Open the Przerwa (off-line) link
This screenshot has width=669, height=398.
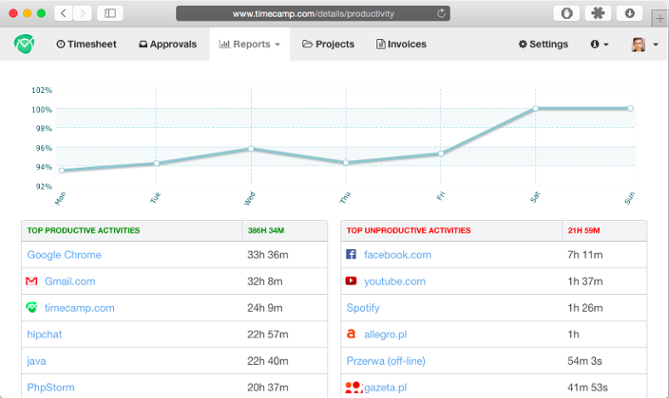(386, 361)
